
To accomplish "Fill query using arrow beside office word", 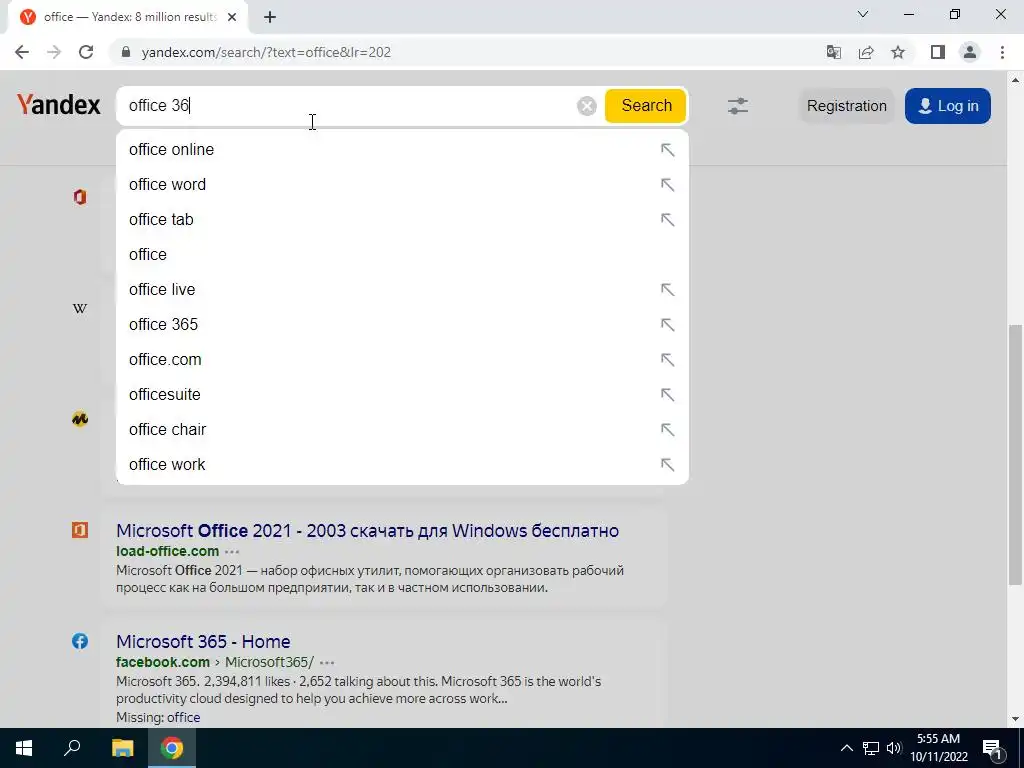I will (x=667, y=185).
